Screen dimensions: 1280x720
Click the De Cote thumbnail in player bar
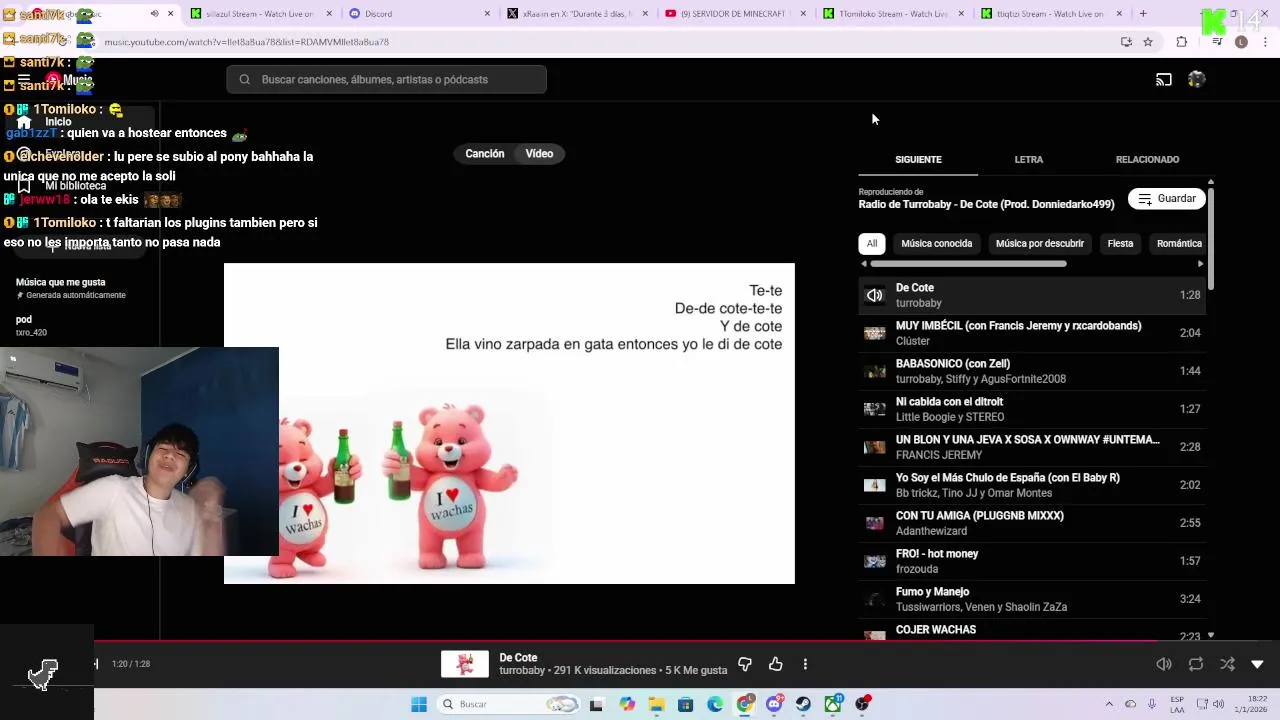[465, 664]
